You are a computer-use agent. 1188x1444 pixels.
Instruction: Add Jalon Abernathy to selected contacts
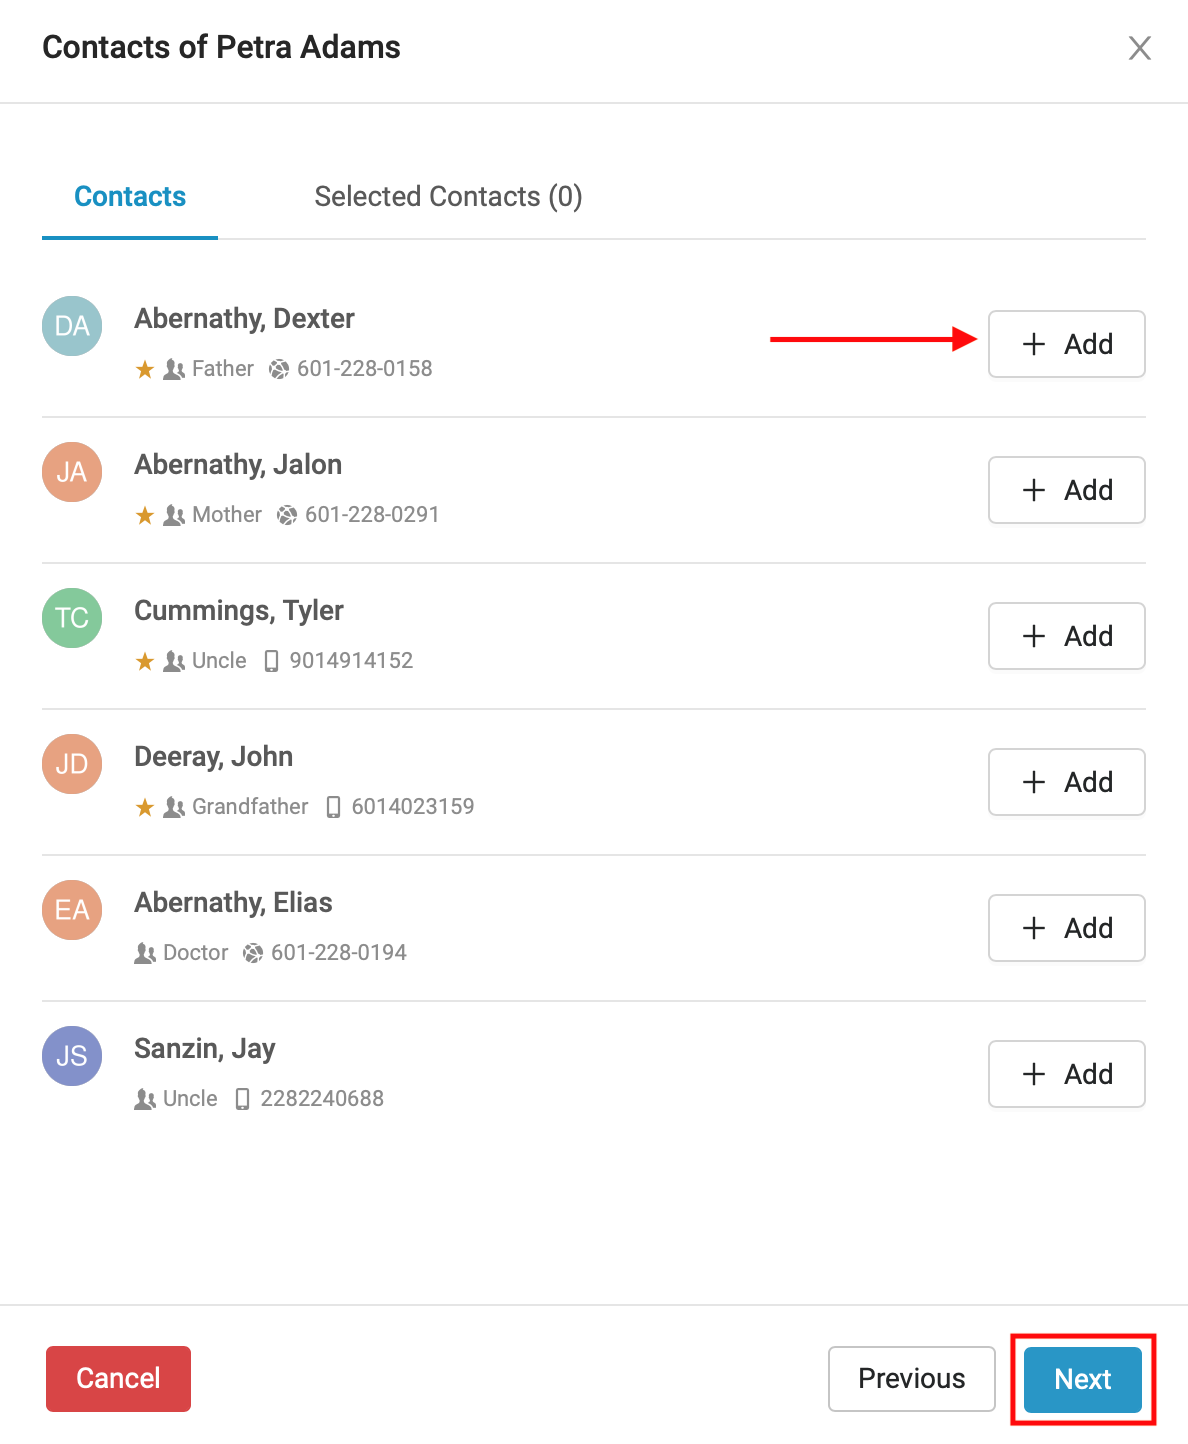click(x=1066, y=490)
